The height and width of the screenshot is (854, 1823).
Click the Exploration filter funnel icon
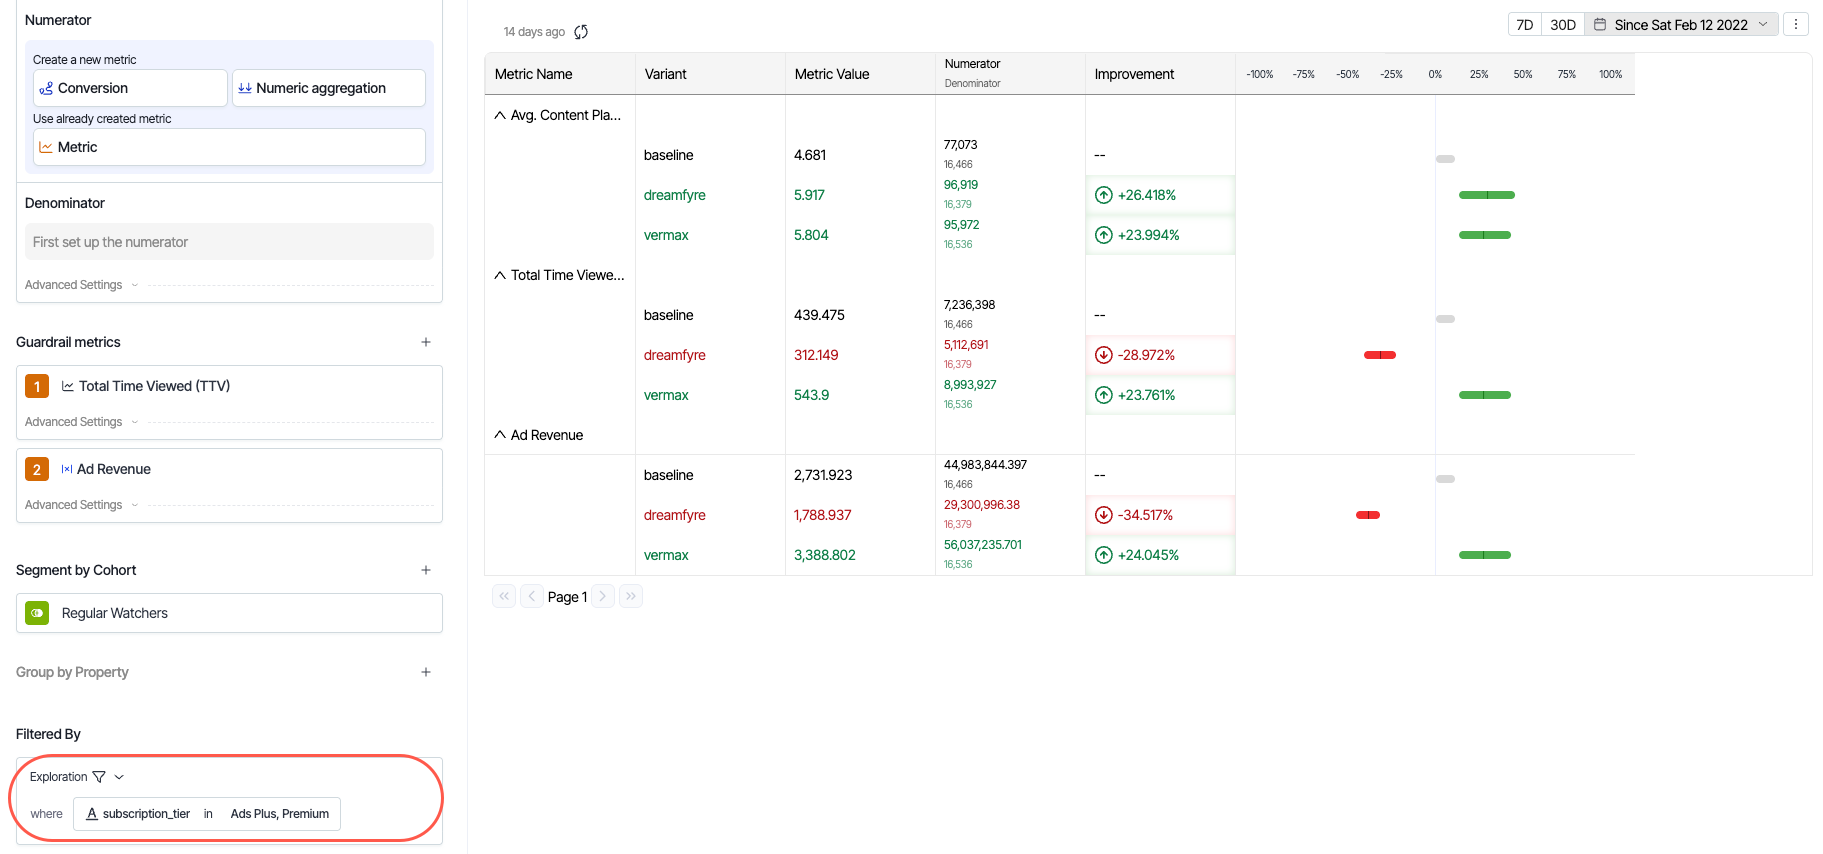coord(99,777)
